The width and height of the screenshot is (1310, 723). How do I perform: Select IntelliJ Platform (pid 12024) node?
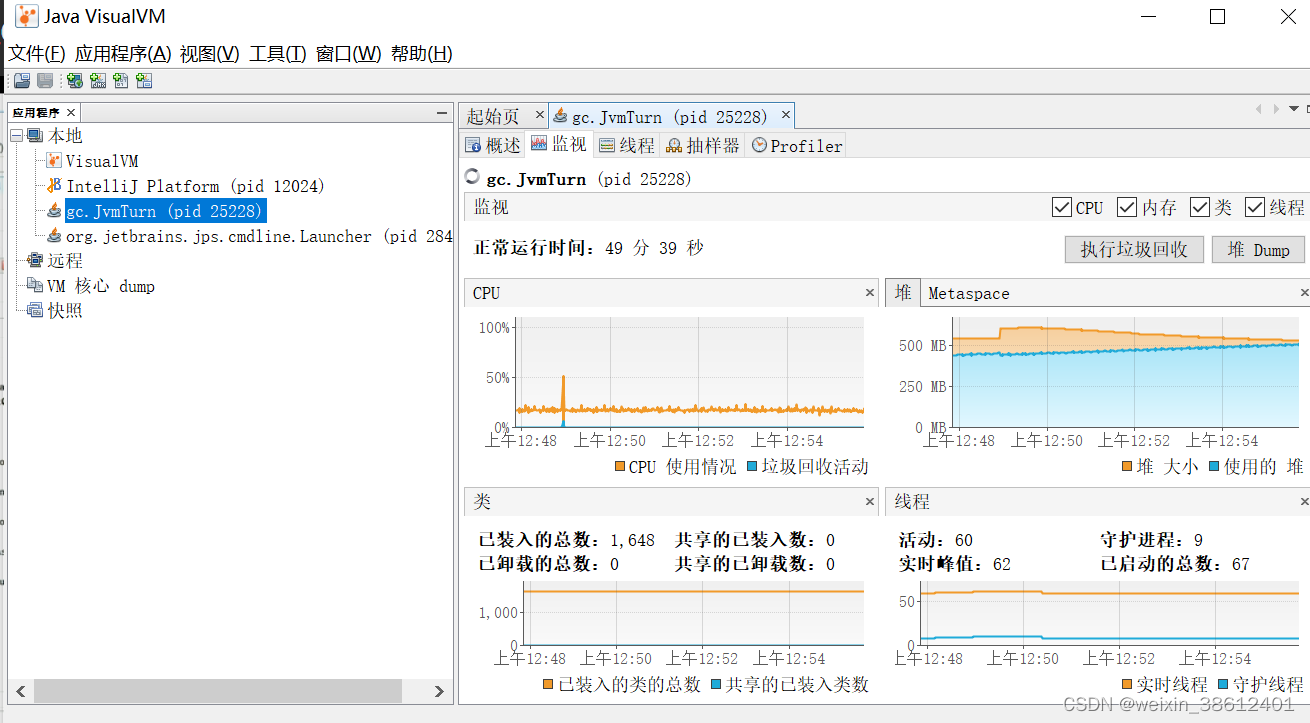point(196,186)
